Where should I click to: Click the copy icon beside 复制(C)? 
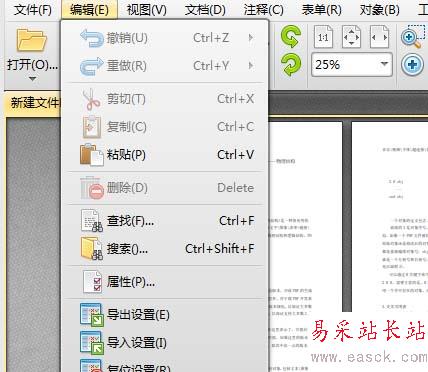click(x=92, y=127)
